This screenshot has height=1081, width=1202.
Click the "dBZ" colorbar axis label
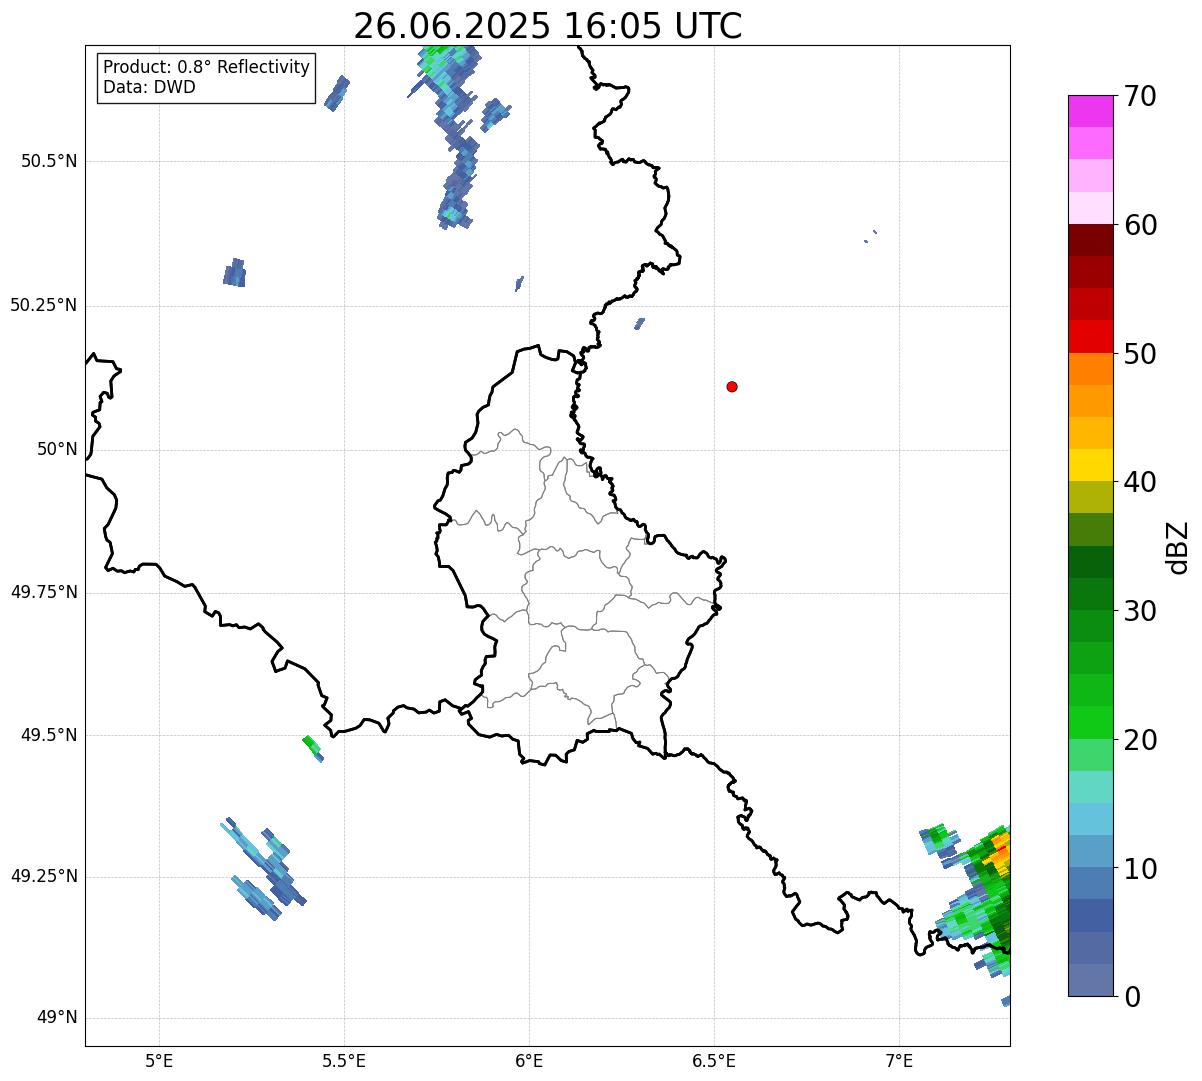[x=1178, y=547]
